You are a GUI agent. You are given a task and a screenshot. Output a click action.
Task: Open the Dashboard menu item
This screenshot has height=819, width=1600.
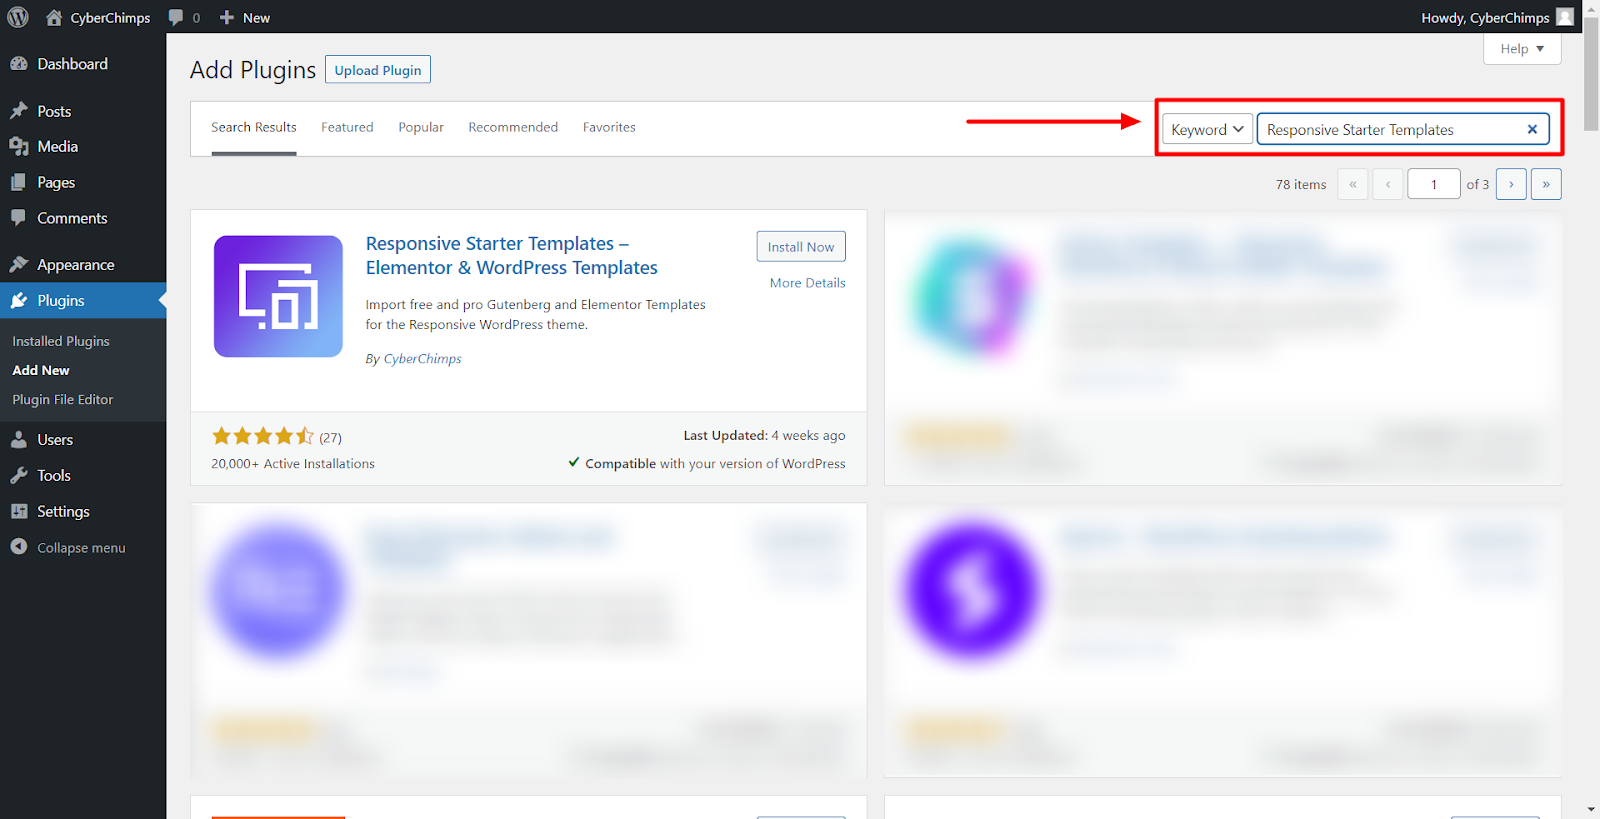tap(83, 64)
